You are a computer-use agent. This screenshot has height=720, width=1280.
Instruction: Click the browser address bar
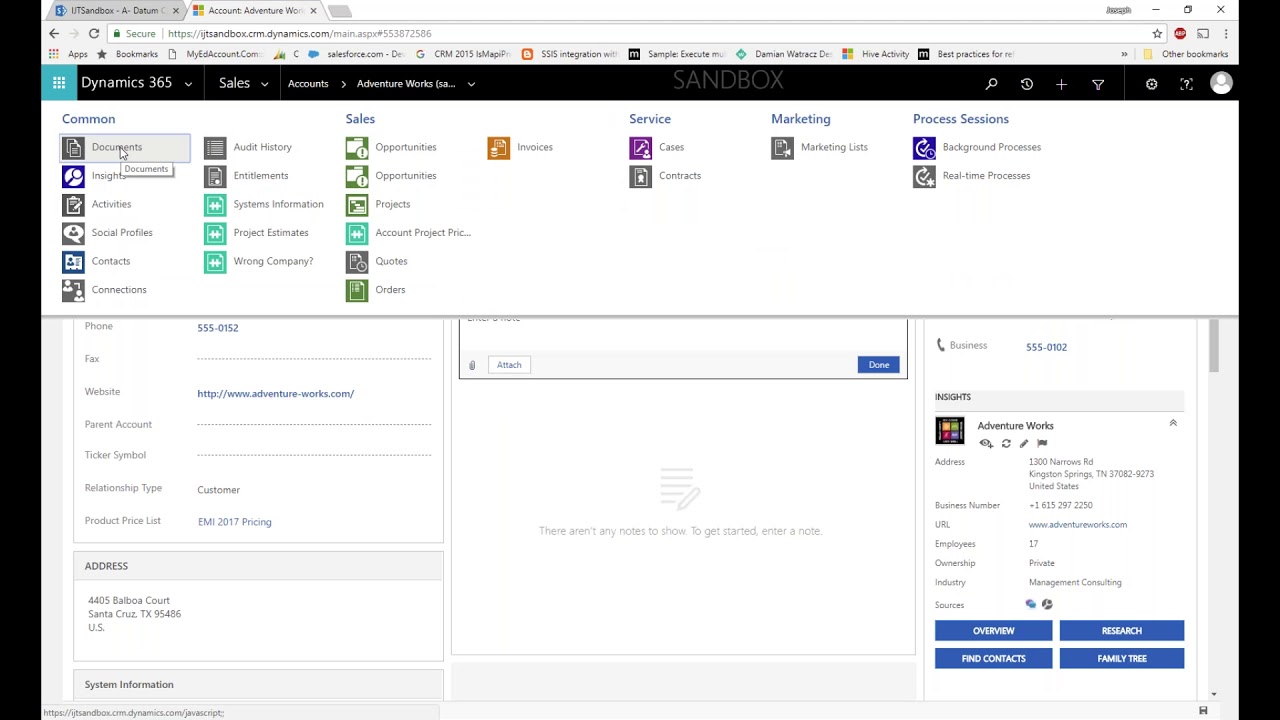[640, 34]
